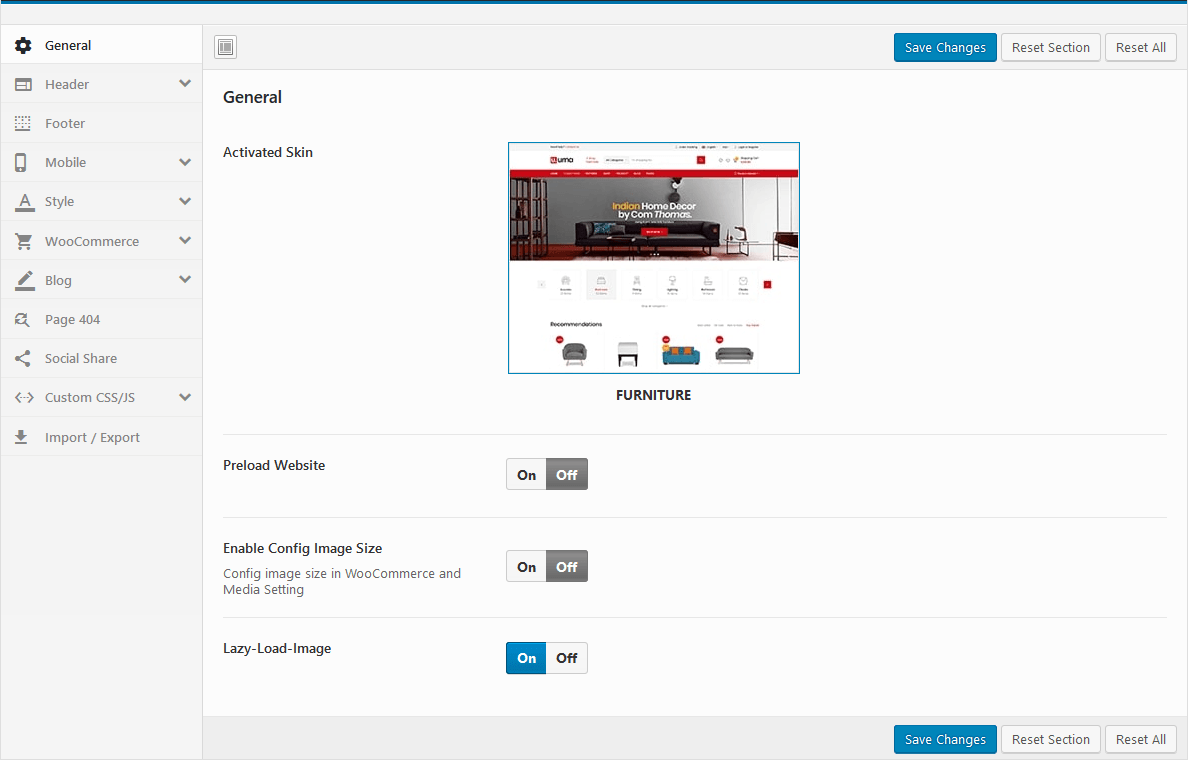The width and height of the screenshot is (1188, 760).
Task: Set Enable Config Image Size to Off
Action: [567, 566]
